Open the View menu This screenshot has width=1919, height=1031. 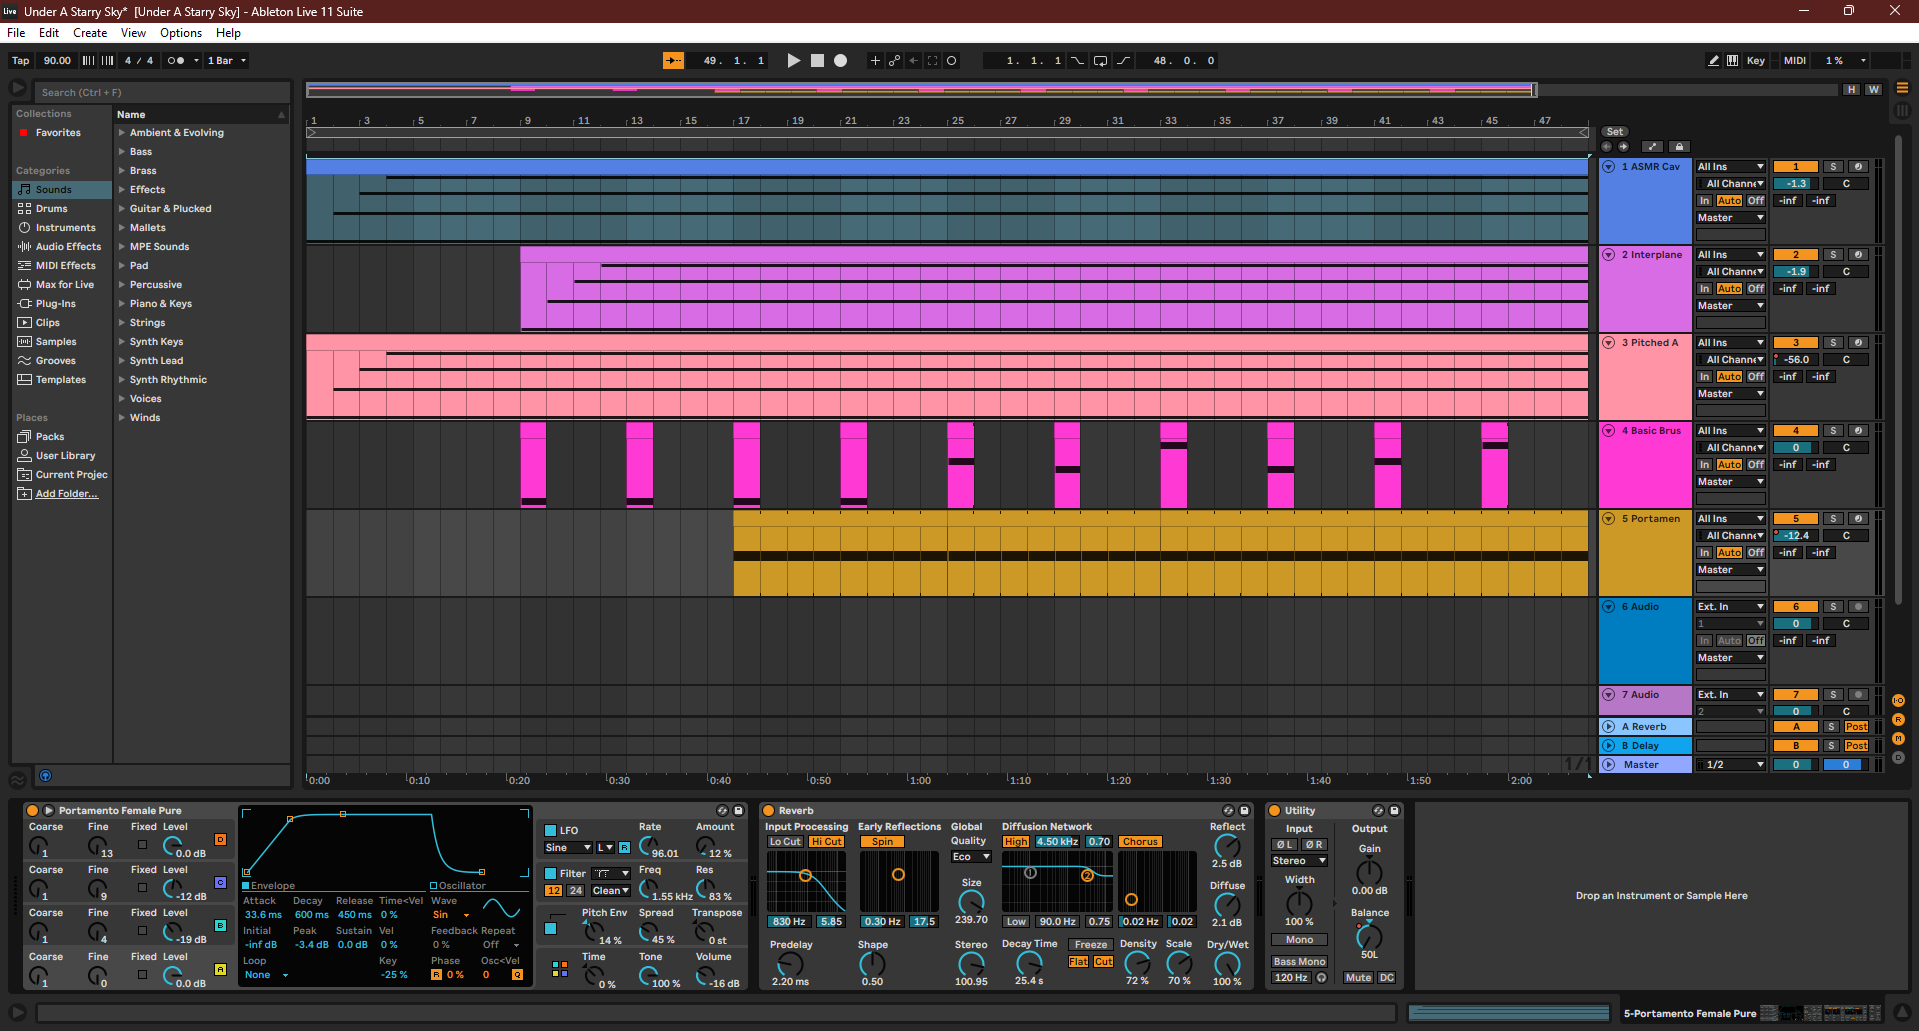(133, 33)
